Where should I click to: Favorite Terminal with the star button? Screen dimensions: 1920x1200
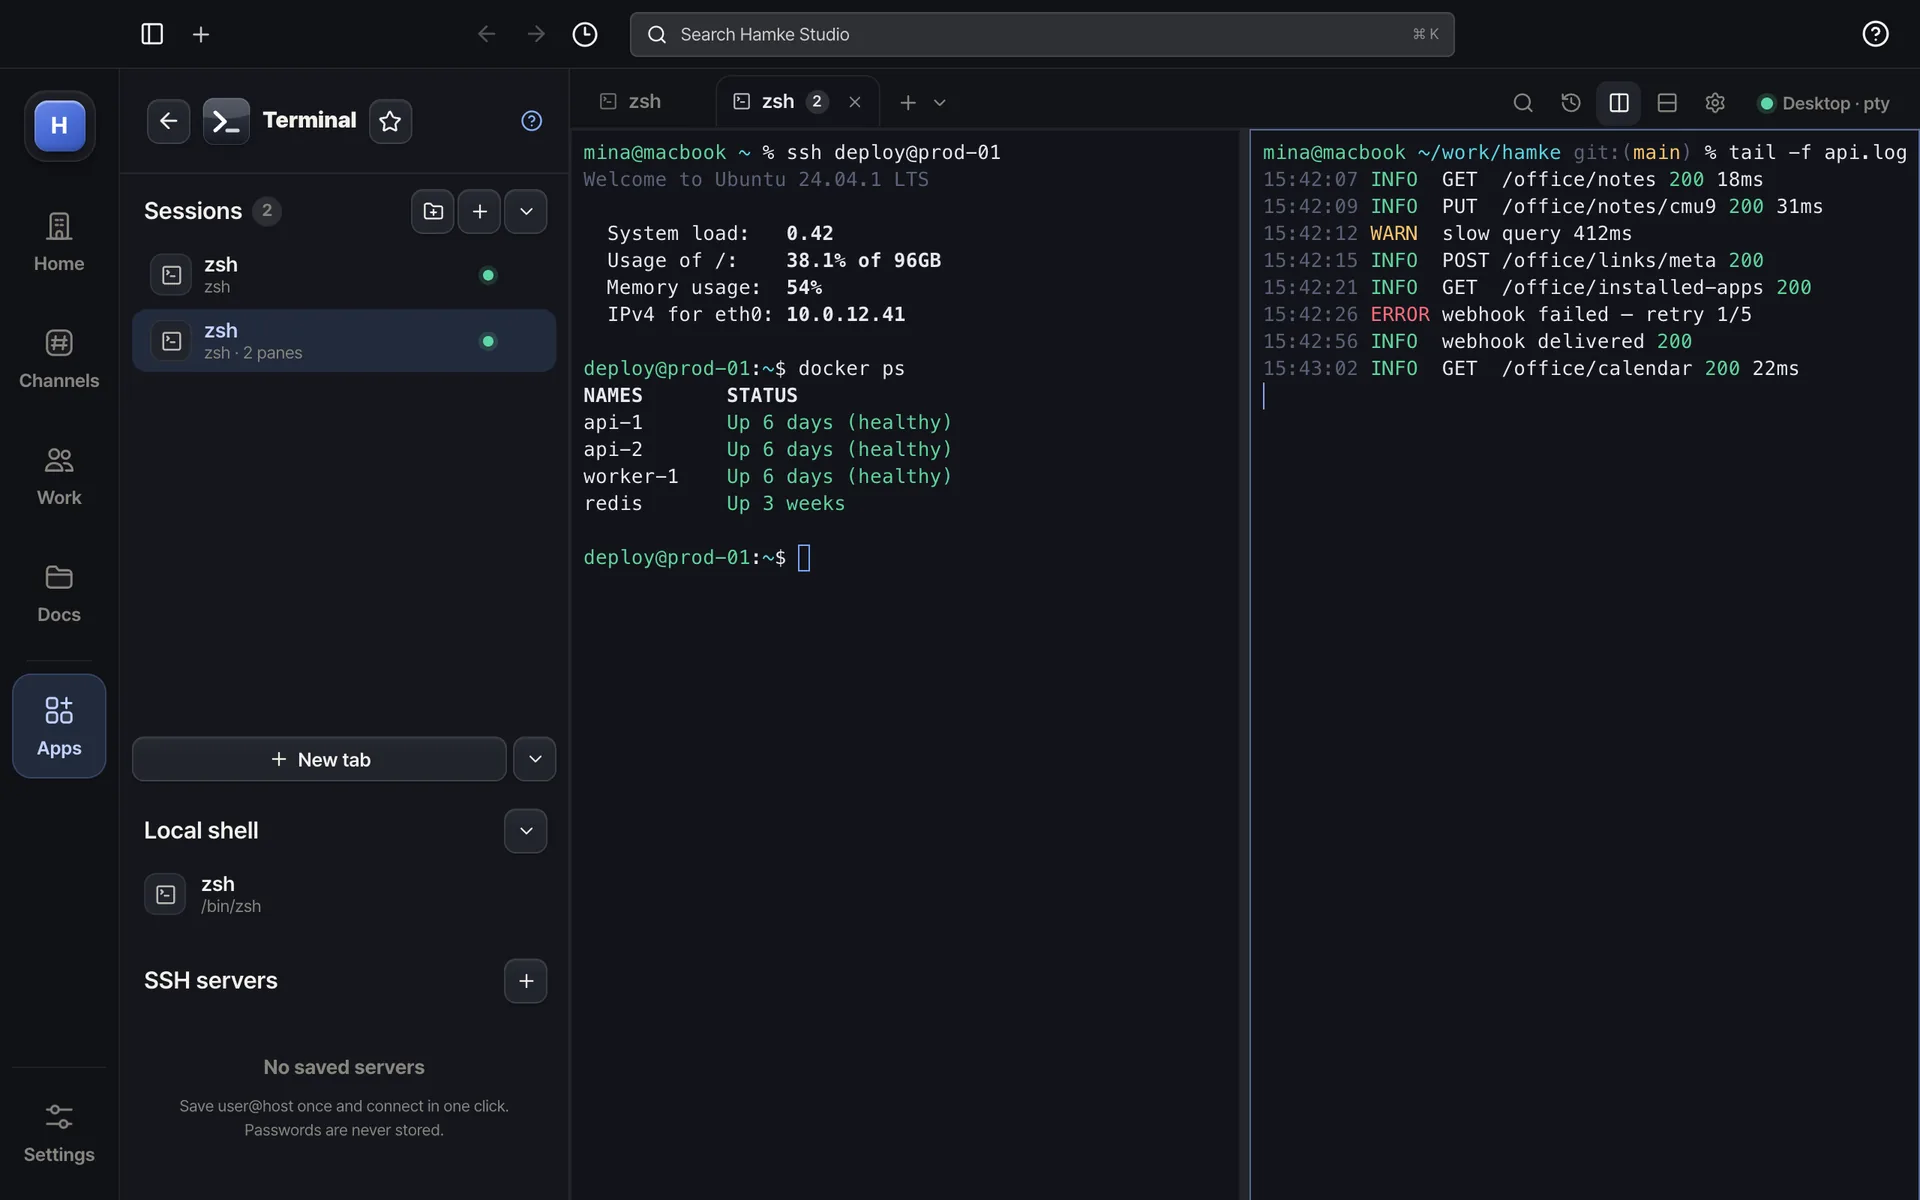point(390,121)
